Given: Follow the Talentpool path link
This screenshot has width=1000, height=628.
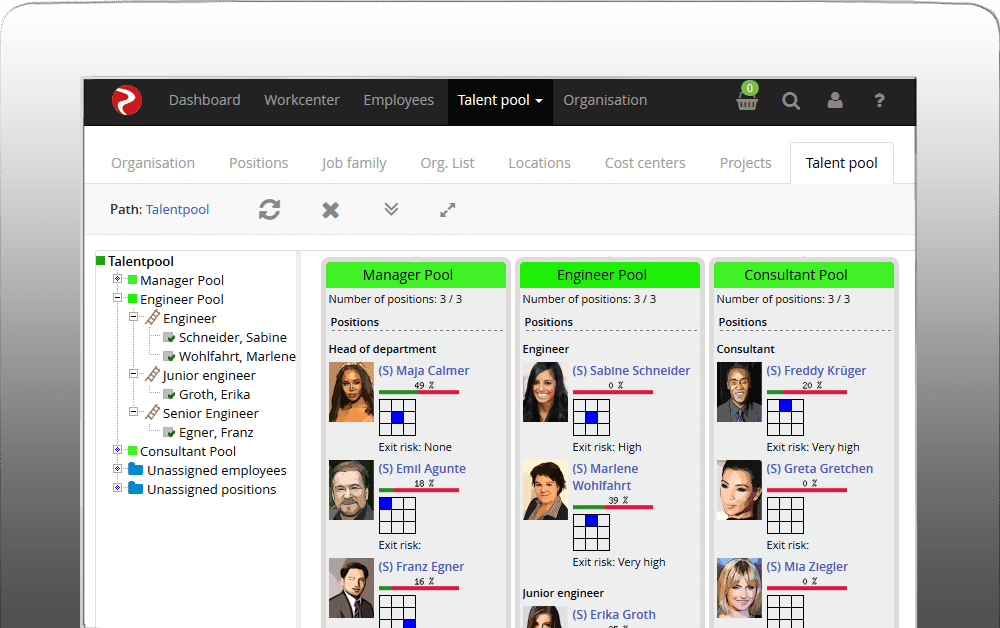Looking at the screenshot, I should pos(177,209).
